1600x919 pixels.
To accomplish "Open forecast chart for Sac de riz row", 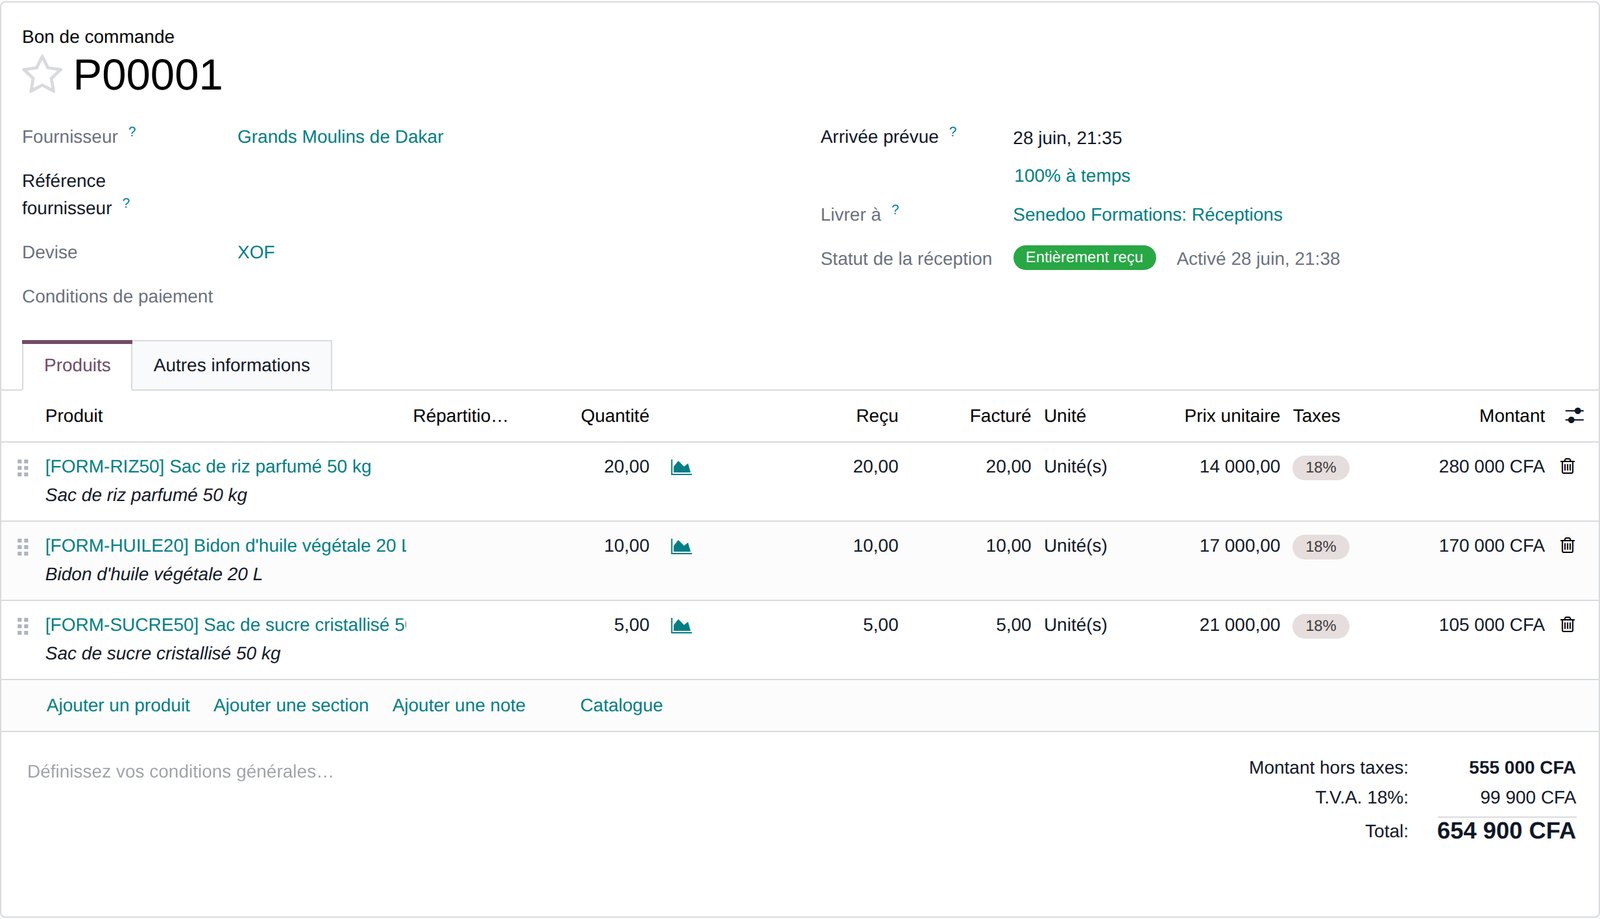I will pyautogui.click(x=681, y=467).
